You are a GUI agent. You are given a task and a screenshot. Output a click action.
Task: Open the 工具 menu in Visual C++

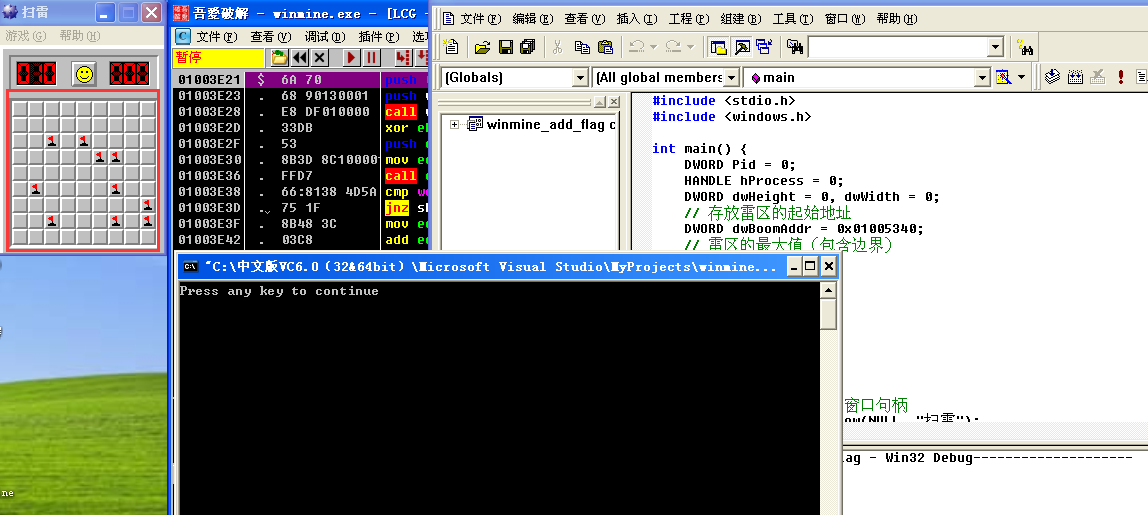793,19
